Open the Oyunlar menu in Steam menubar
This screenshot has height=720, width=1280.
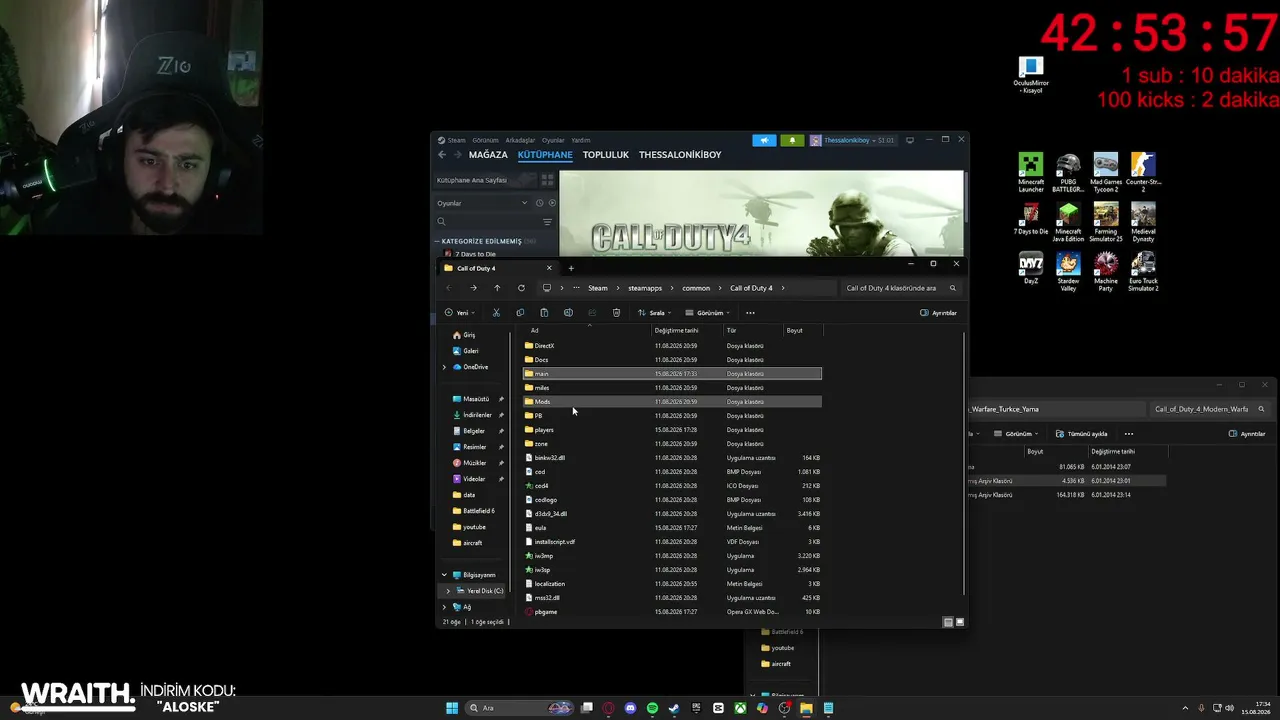(x=553, y=140)
